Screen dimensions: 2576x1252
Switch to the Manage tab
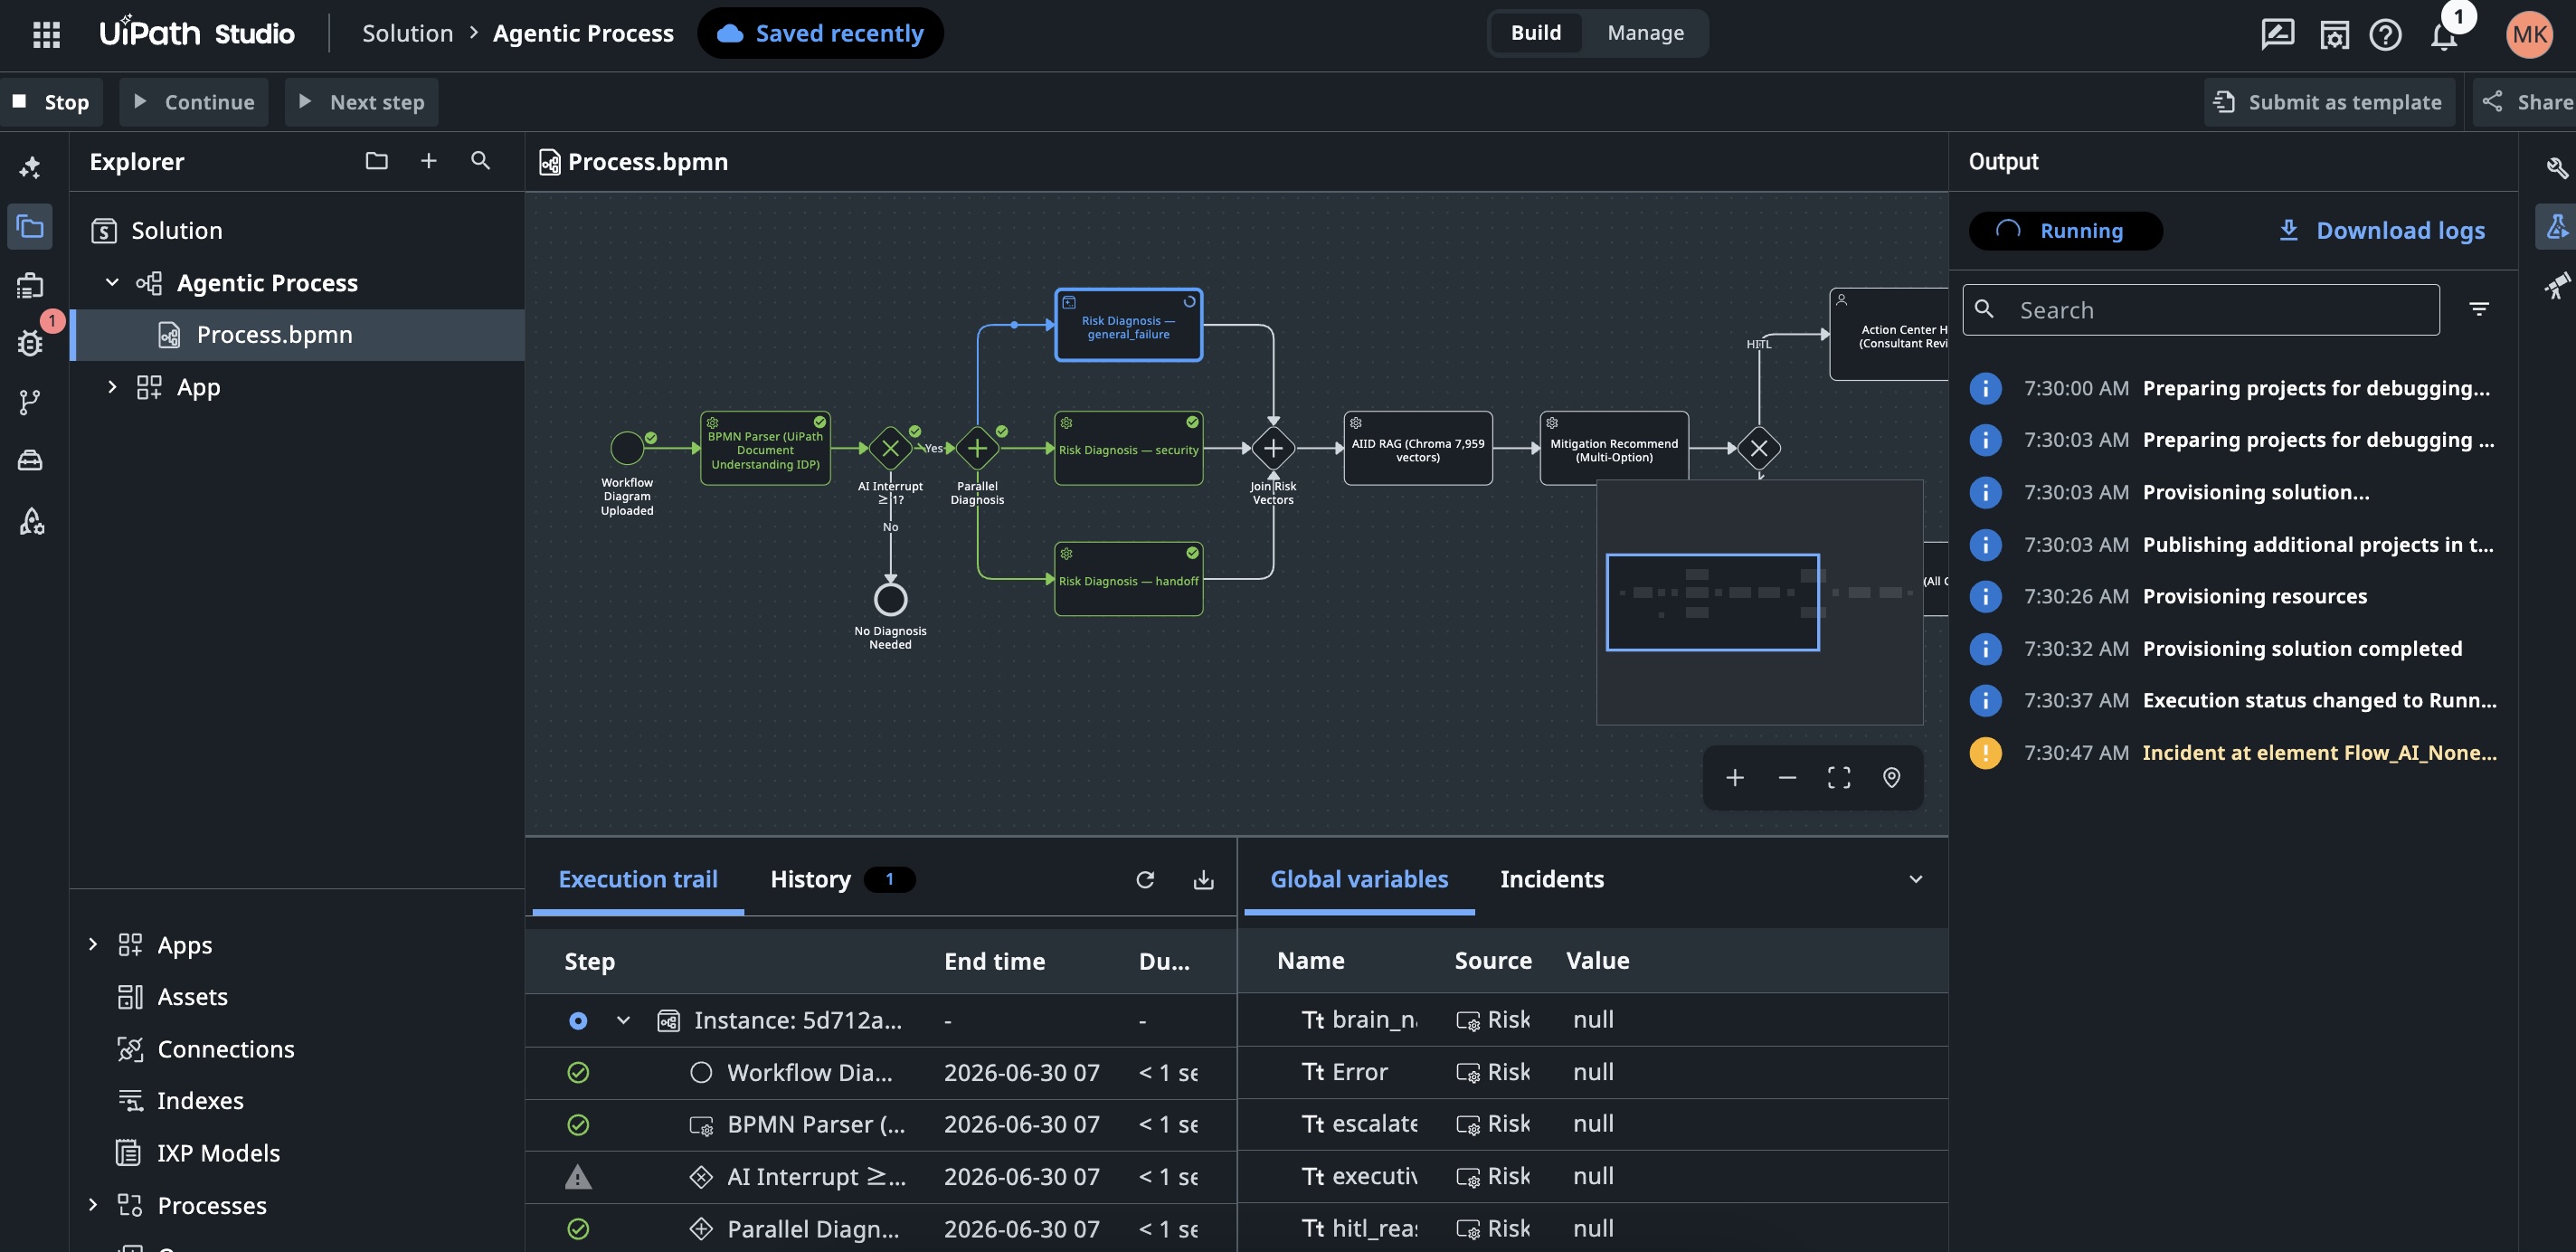click(x=1645, y=33)
